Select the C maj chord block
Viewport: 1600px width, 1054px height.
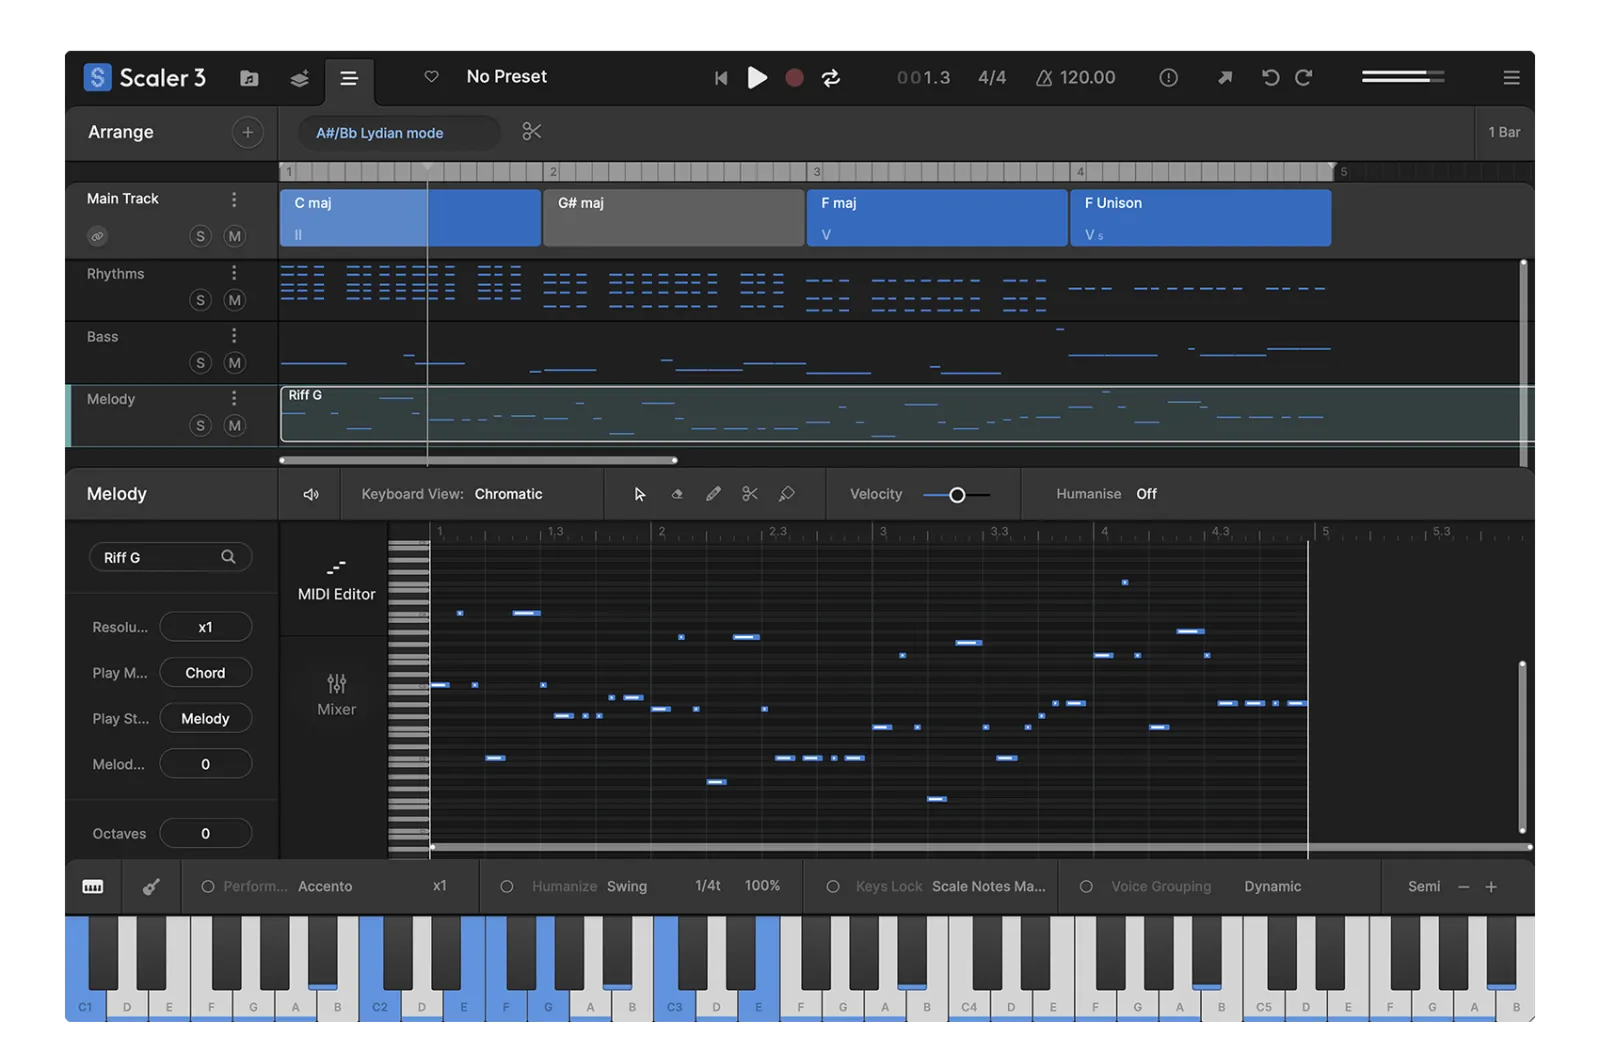click(x=410, y=218)
